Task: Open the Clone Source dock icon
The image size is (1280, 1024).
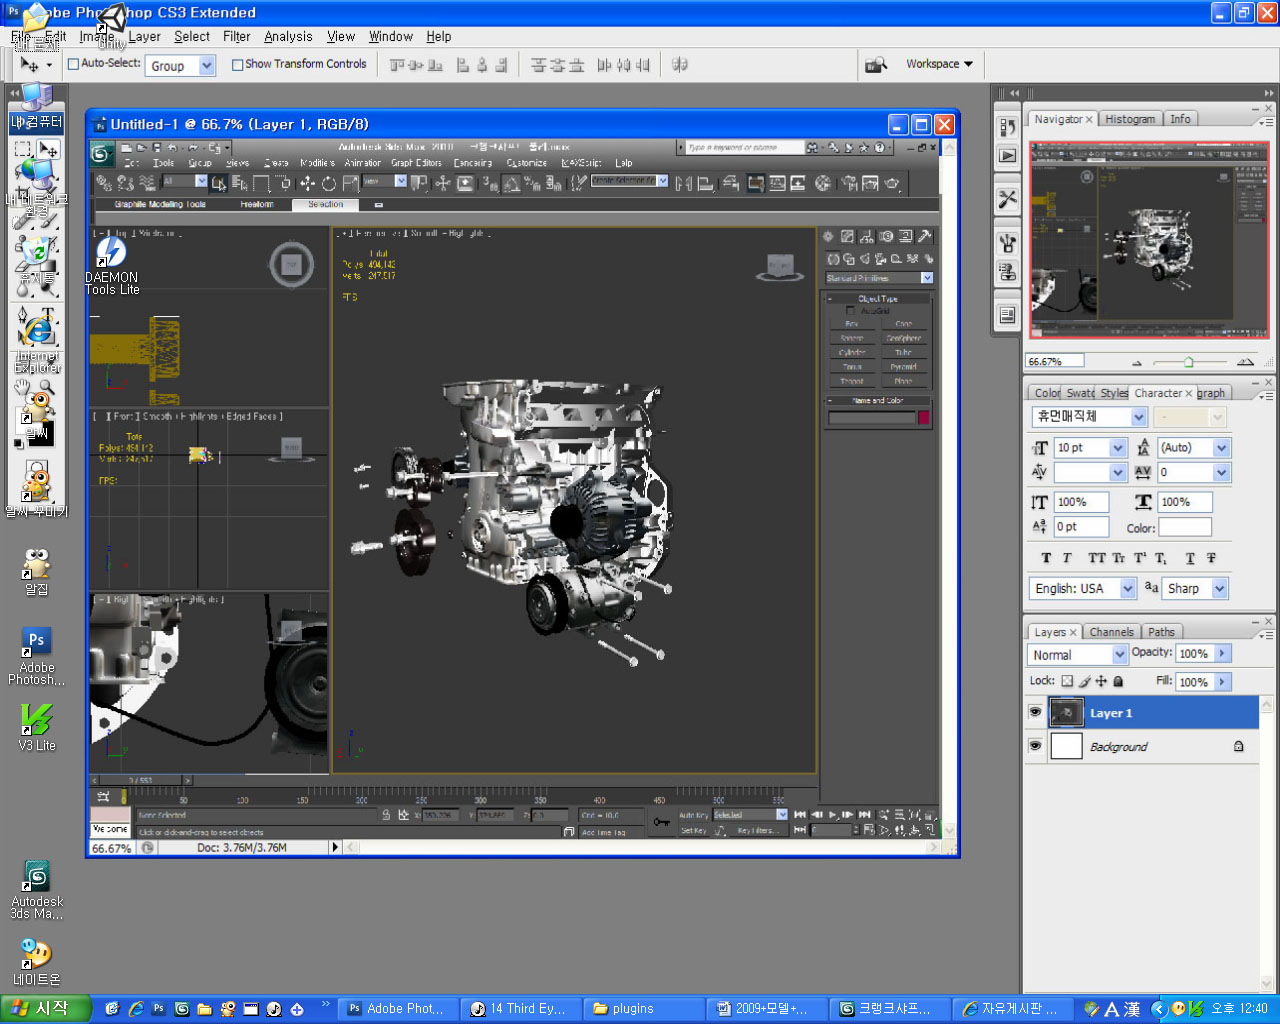Action: (x=1007, y=271)
